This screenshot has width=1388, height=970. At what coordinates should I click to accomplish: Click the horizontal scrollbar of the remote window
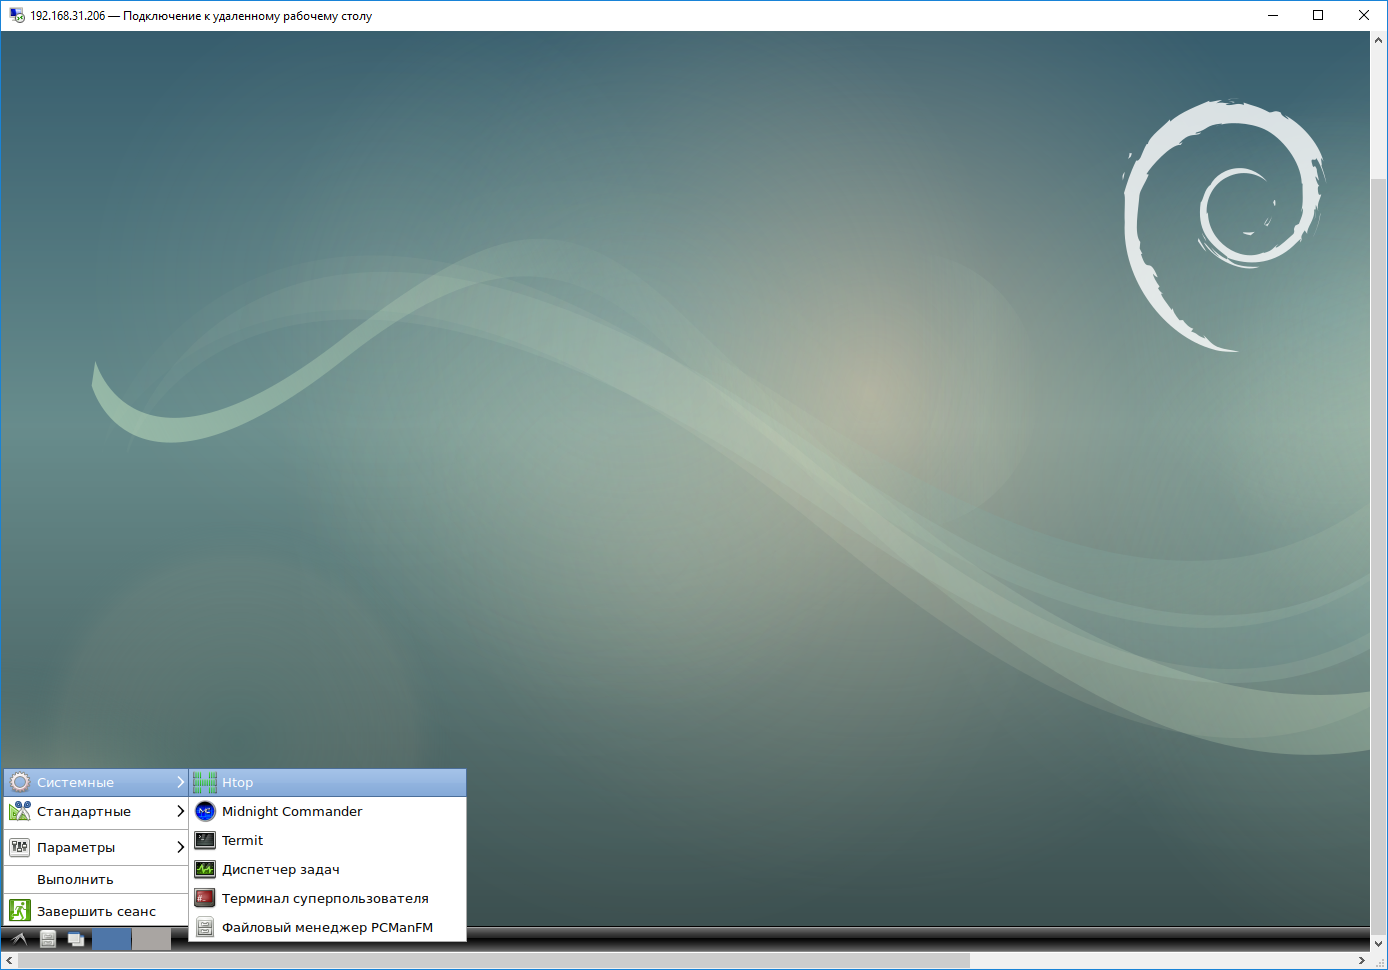494,961
